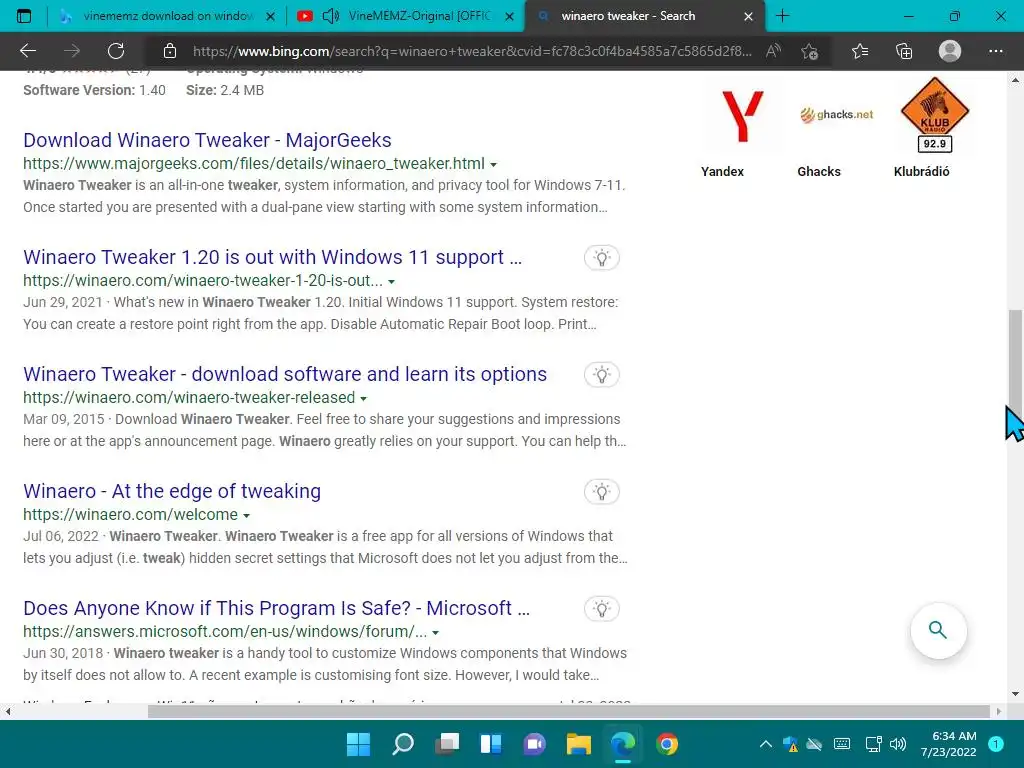
Task: Open Widgets from the taskbar
Action: pos(491,744)
